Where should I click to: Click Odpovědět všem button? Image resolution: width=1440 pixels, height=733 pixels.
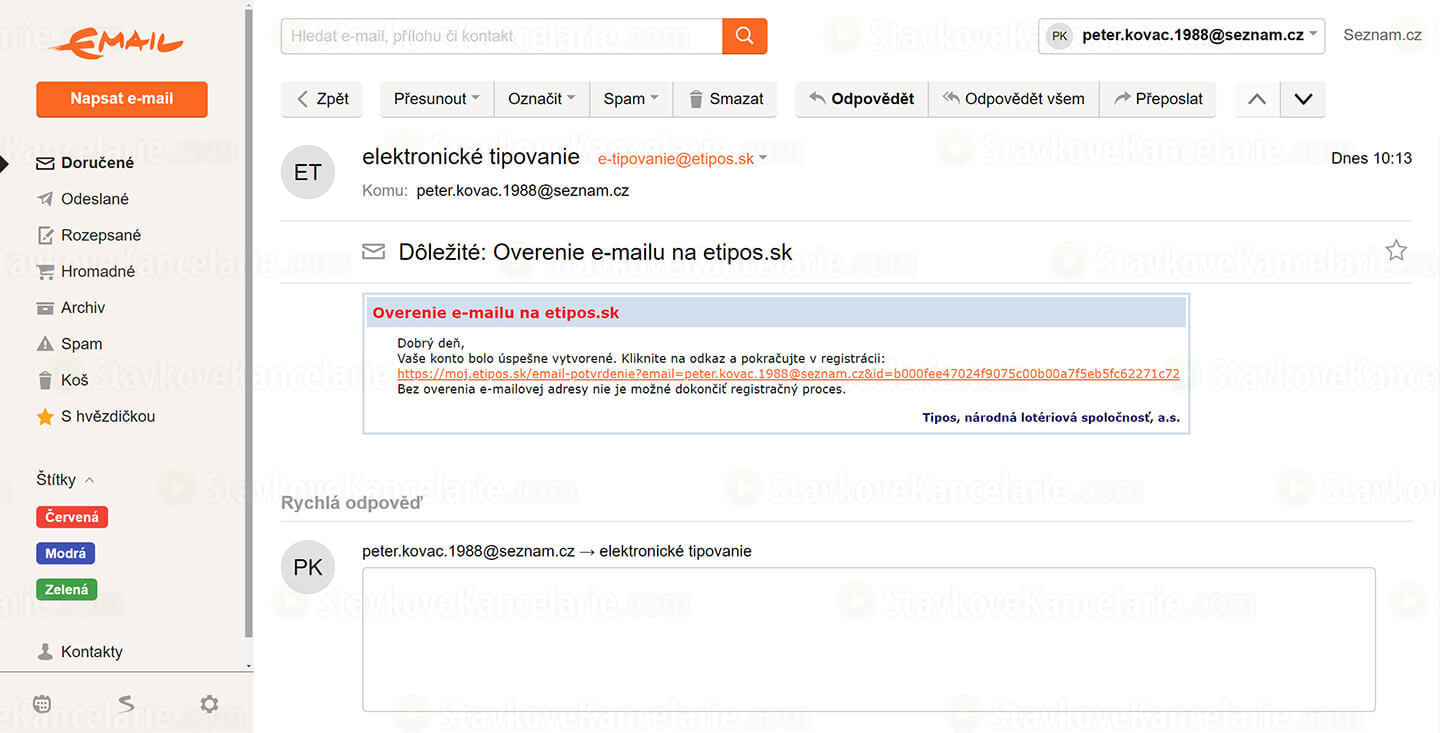1014,99
